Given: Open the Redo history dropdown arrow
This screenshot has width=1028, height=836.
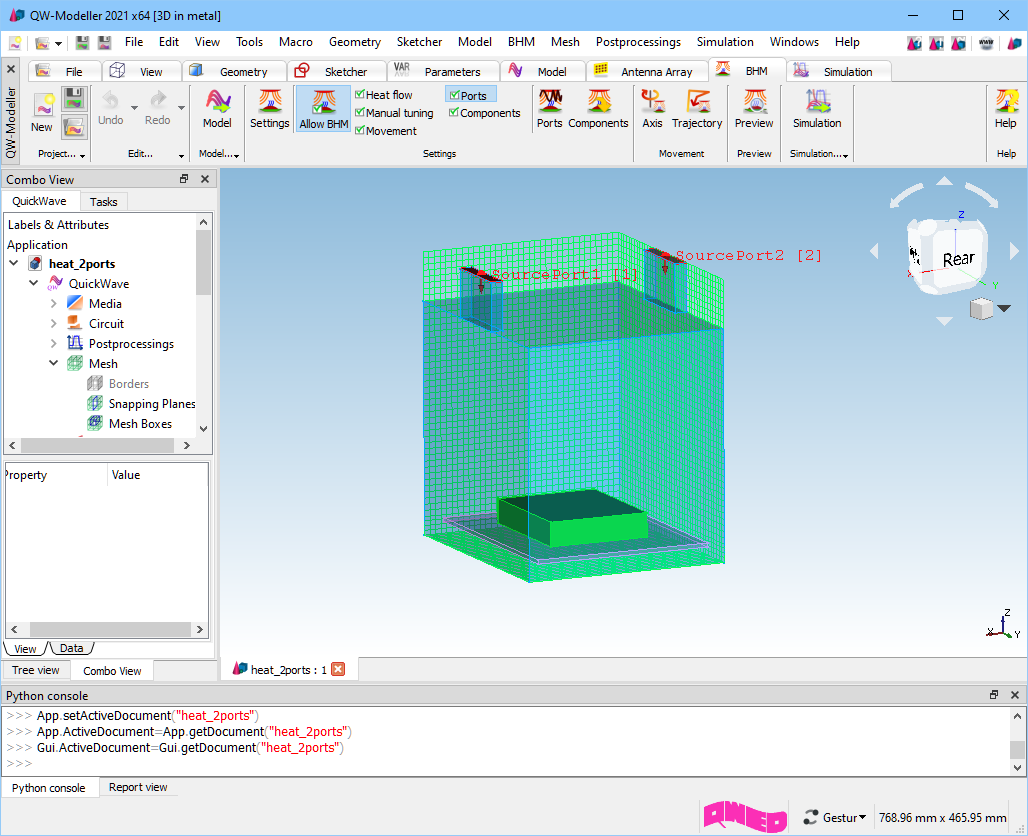Looking at the screenshot, I should tap(182, 108).
